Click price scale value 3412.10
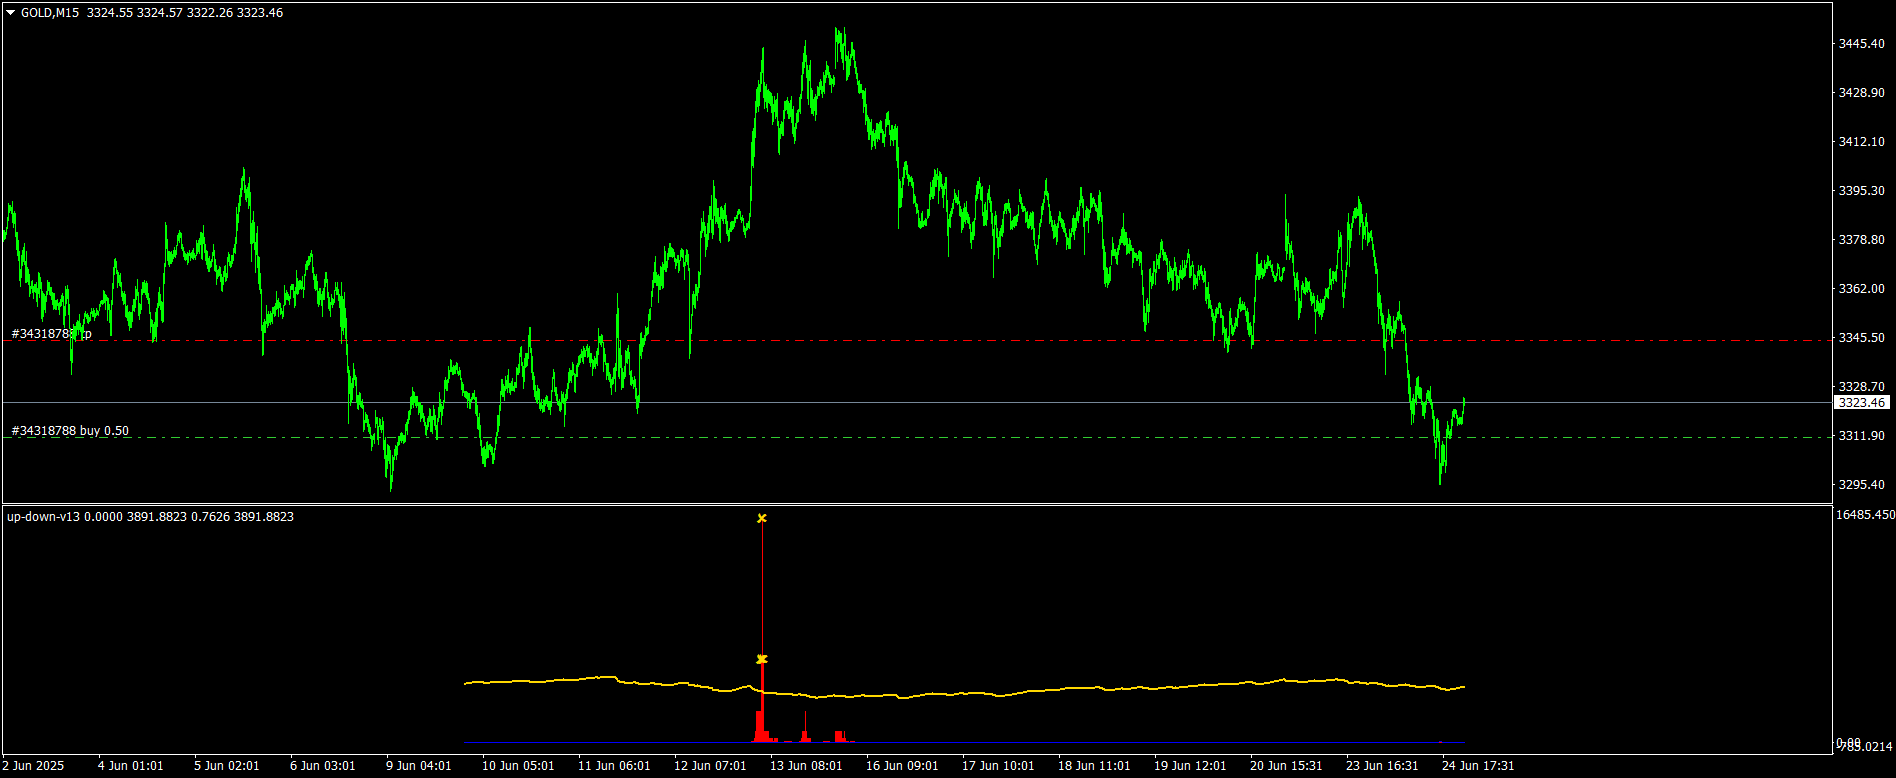 click(x=1862, y=142)
